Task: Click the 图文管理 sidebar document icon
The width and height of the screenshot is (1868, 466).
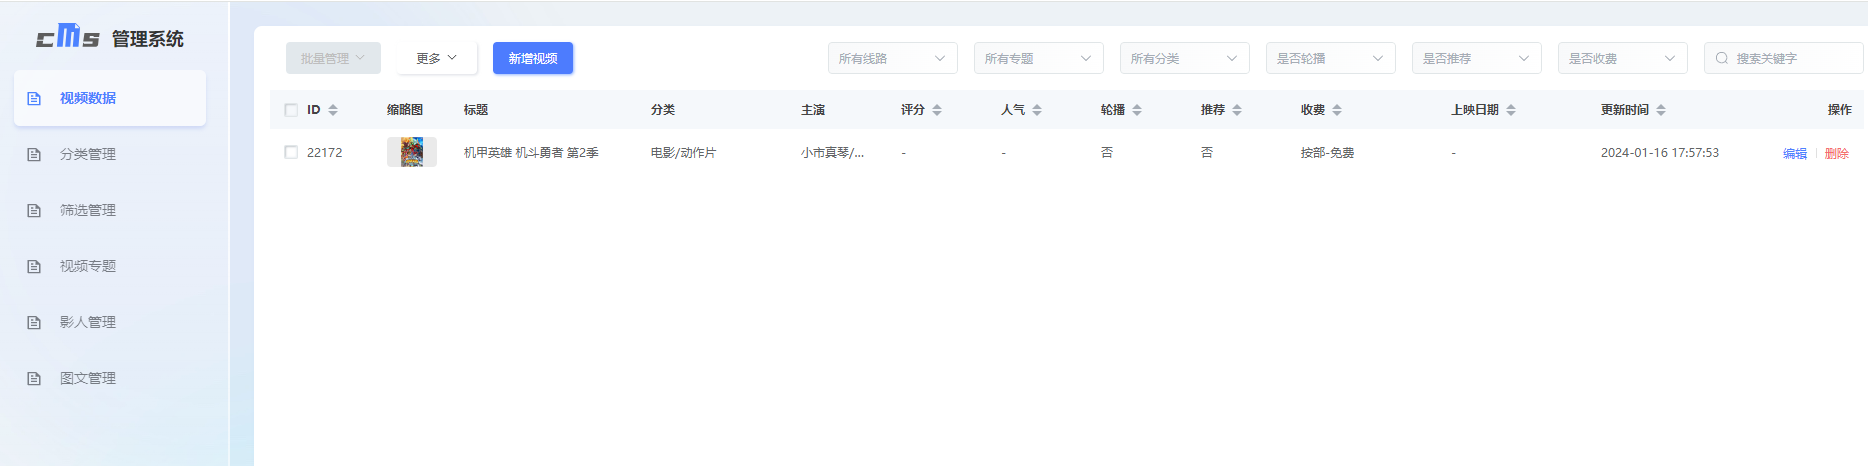Action: pyautogui.click(x=34, y=378)
